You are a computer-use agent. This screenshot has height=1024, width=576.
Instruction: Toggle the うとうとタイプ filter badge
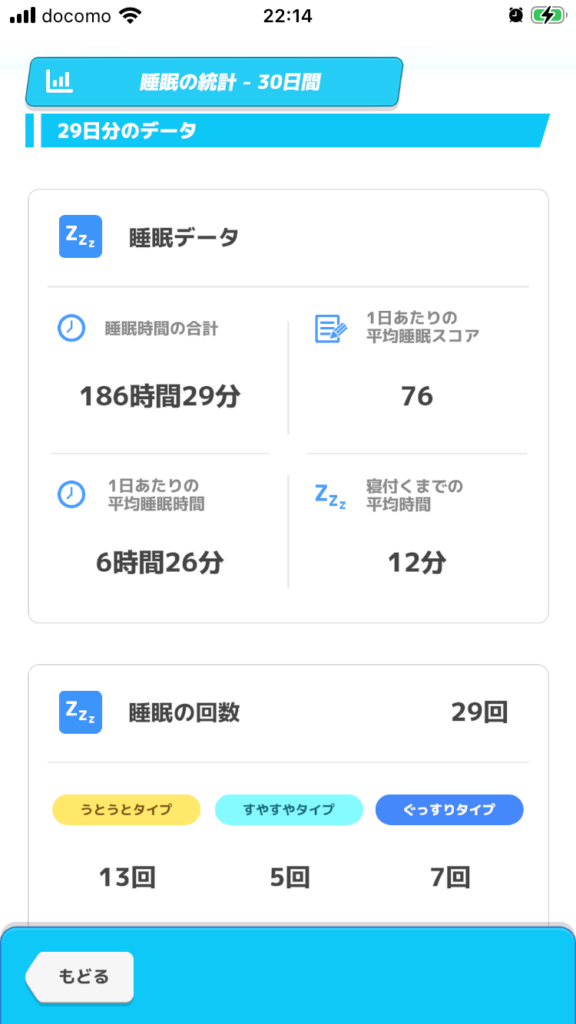[125, 810]
